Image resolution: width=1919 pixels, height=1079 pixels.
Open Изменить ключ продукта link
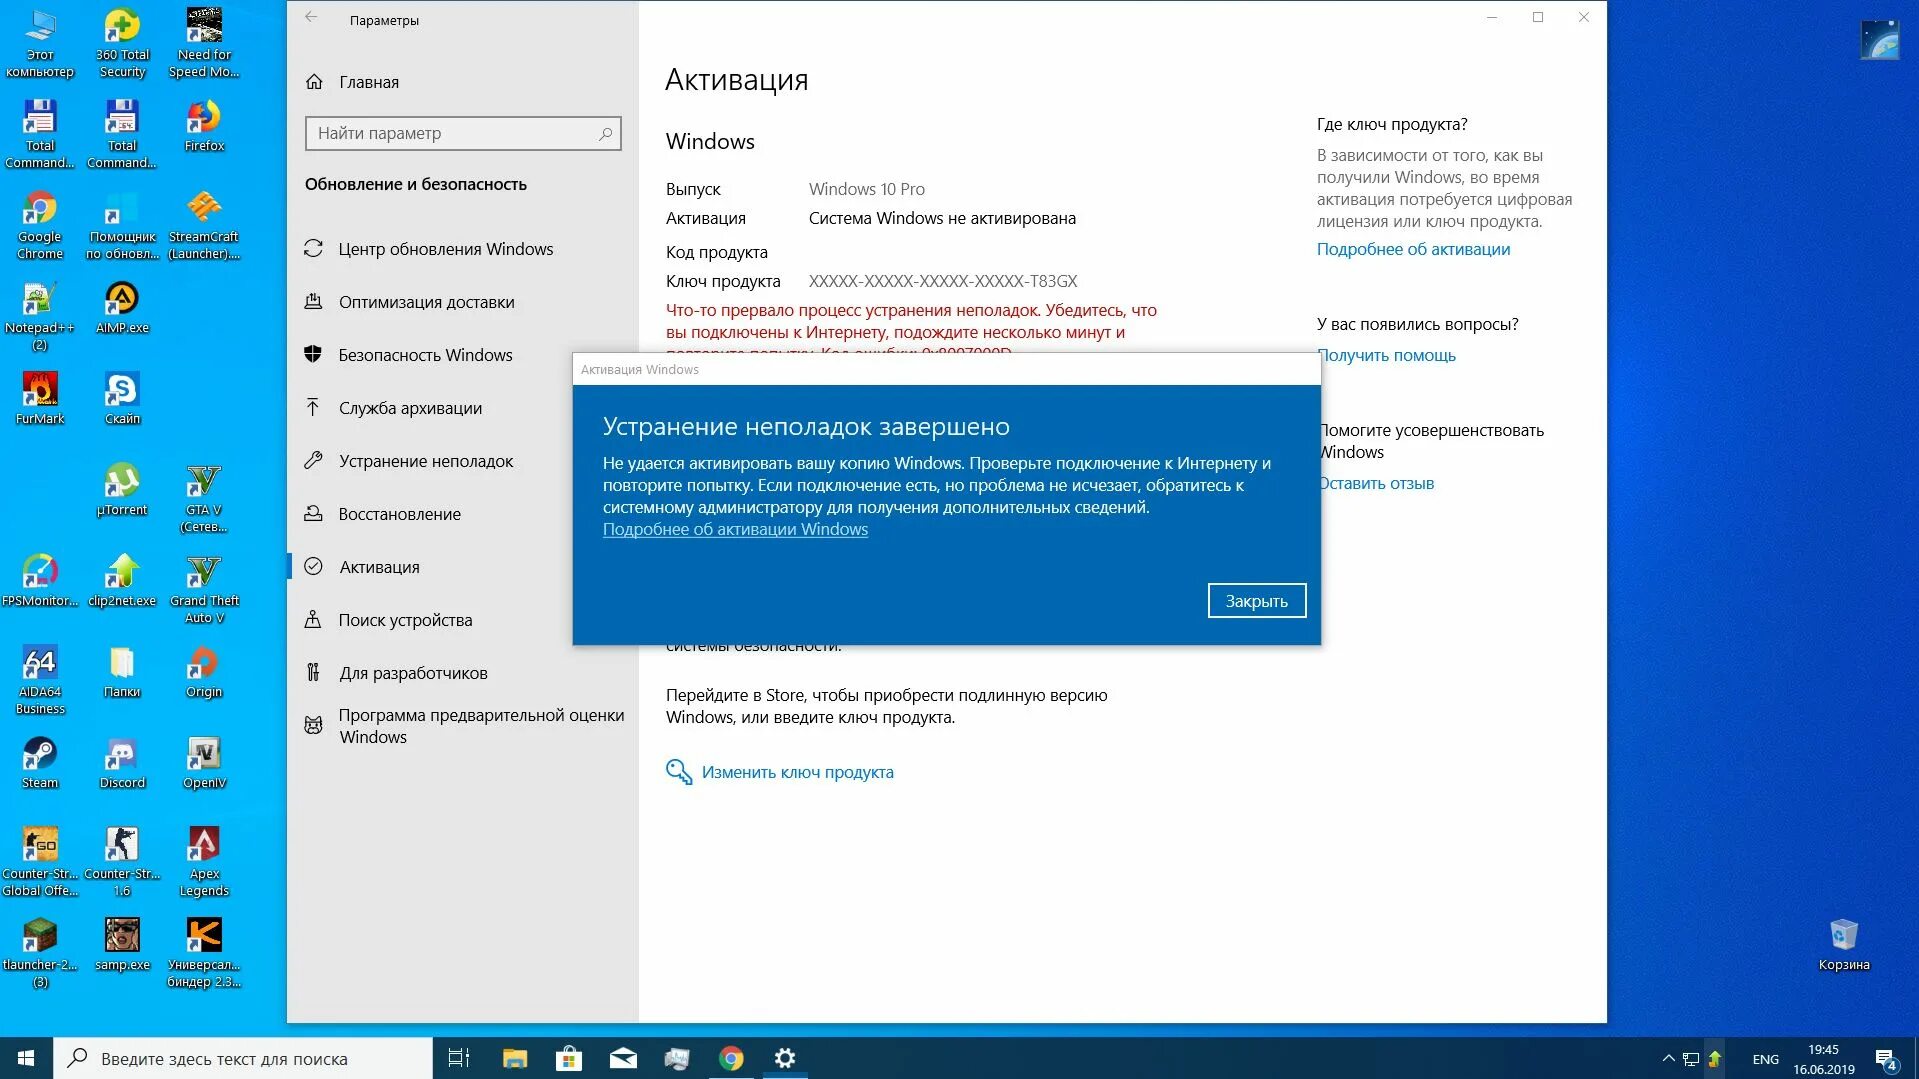point(797,771)
